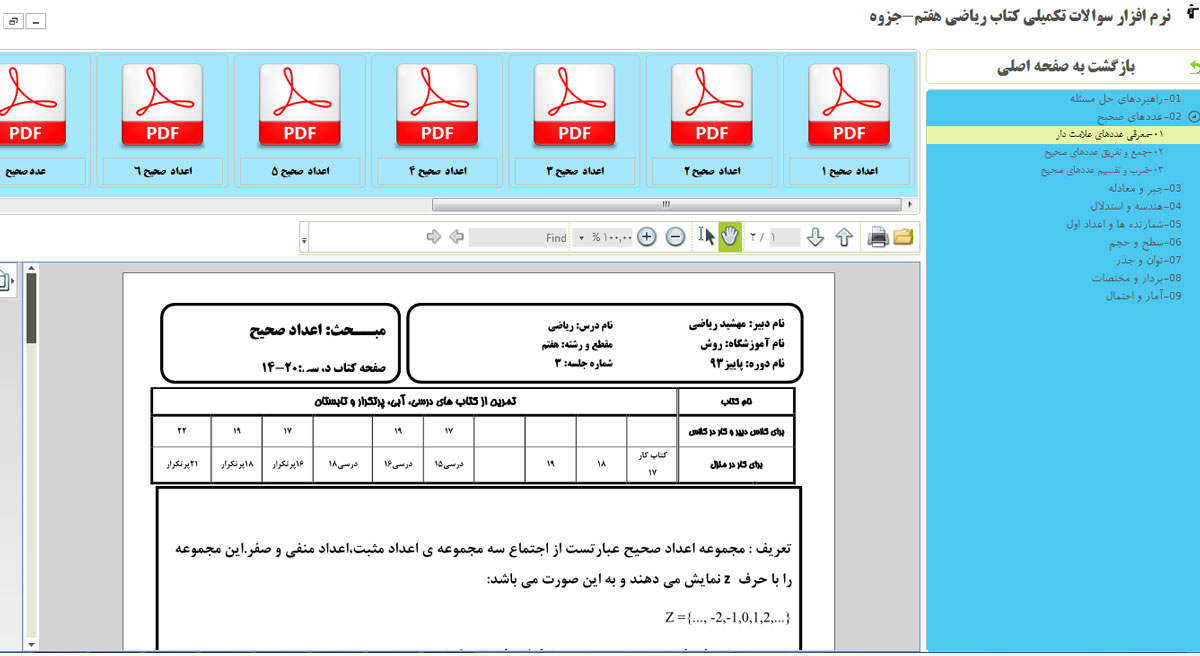
Task: Click the page number input box
Action: tap(785, 238)
